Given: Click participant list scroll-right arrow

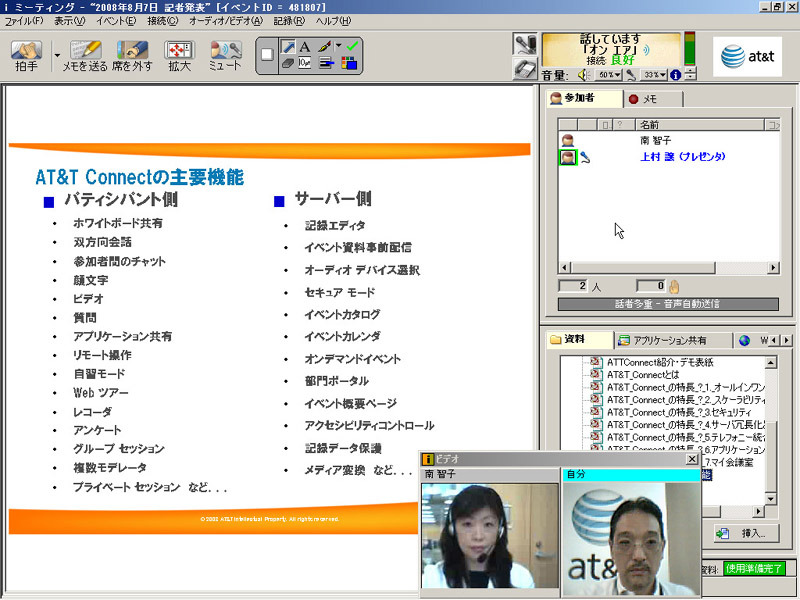Looking at the screenshot, I should pyautogui.click(x=773, y=267).
